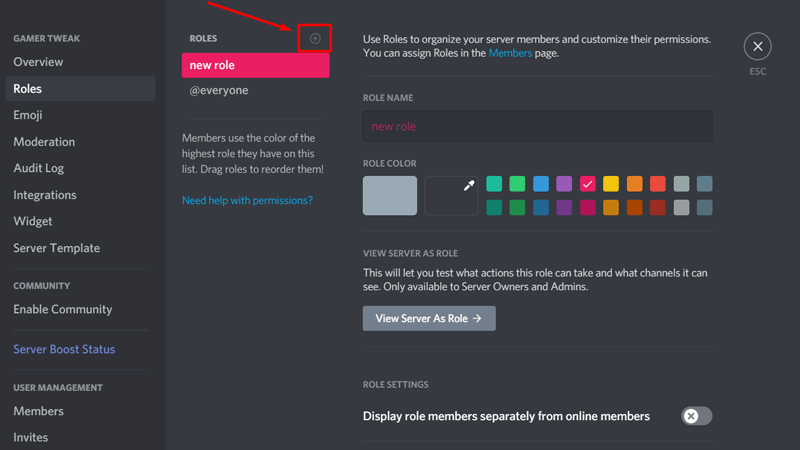Screen dimensions: 800x450
Task: Choose the teal color swatch in top row
Action: (494, 184)
